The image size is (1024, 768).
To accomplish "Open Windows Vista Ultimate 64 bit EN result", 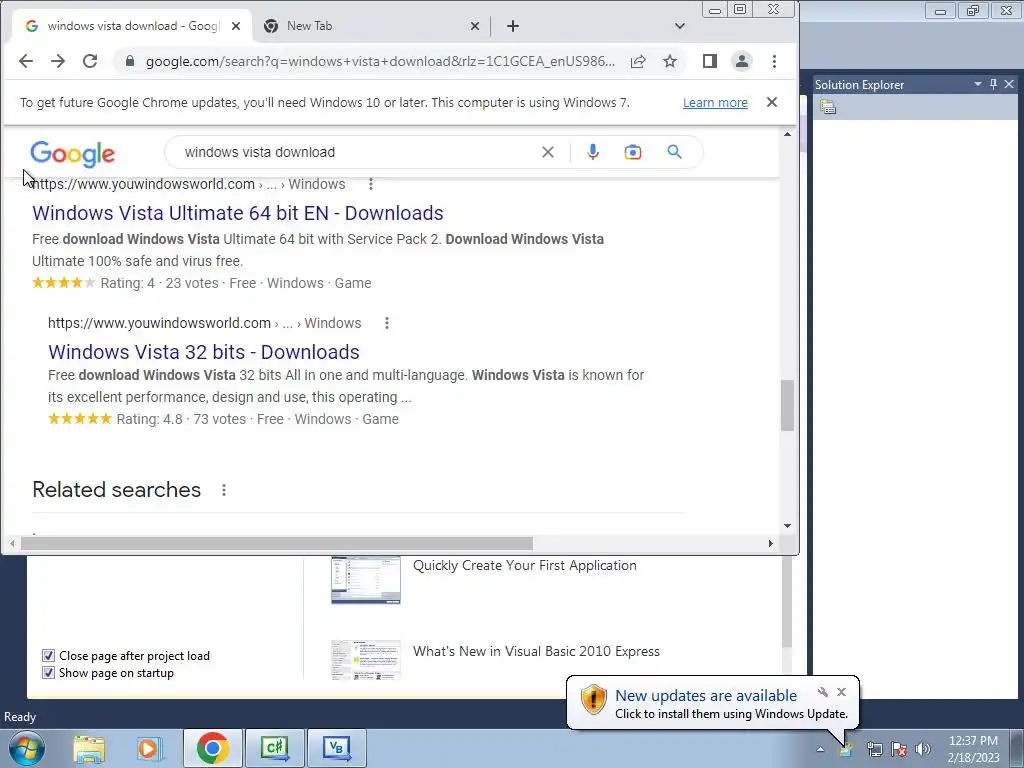I will click(238, 213).
